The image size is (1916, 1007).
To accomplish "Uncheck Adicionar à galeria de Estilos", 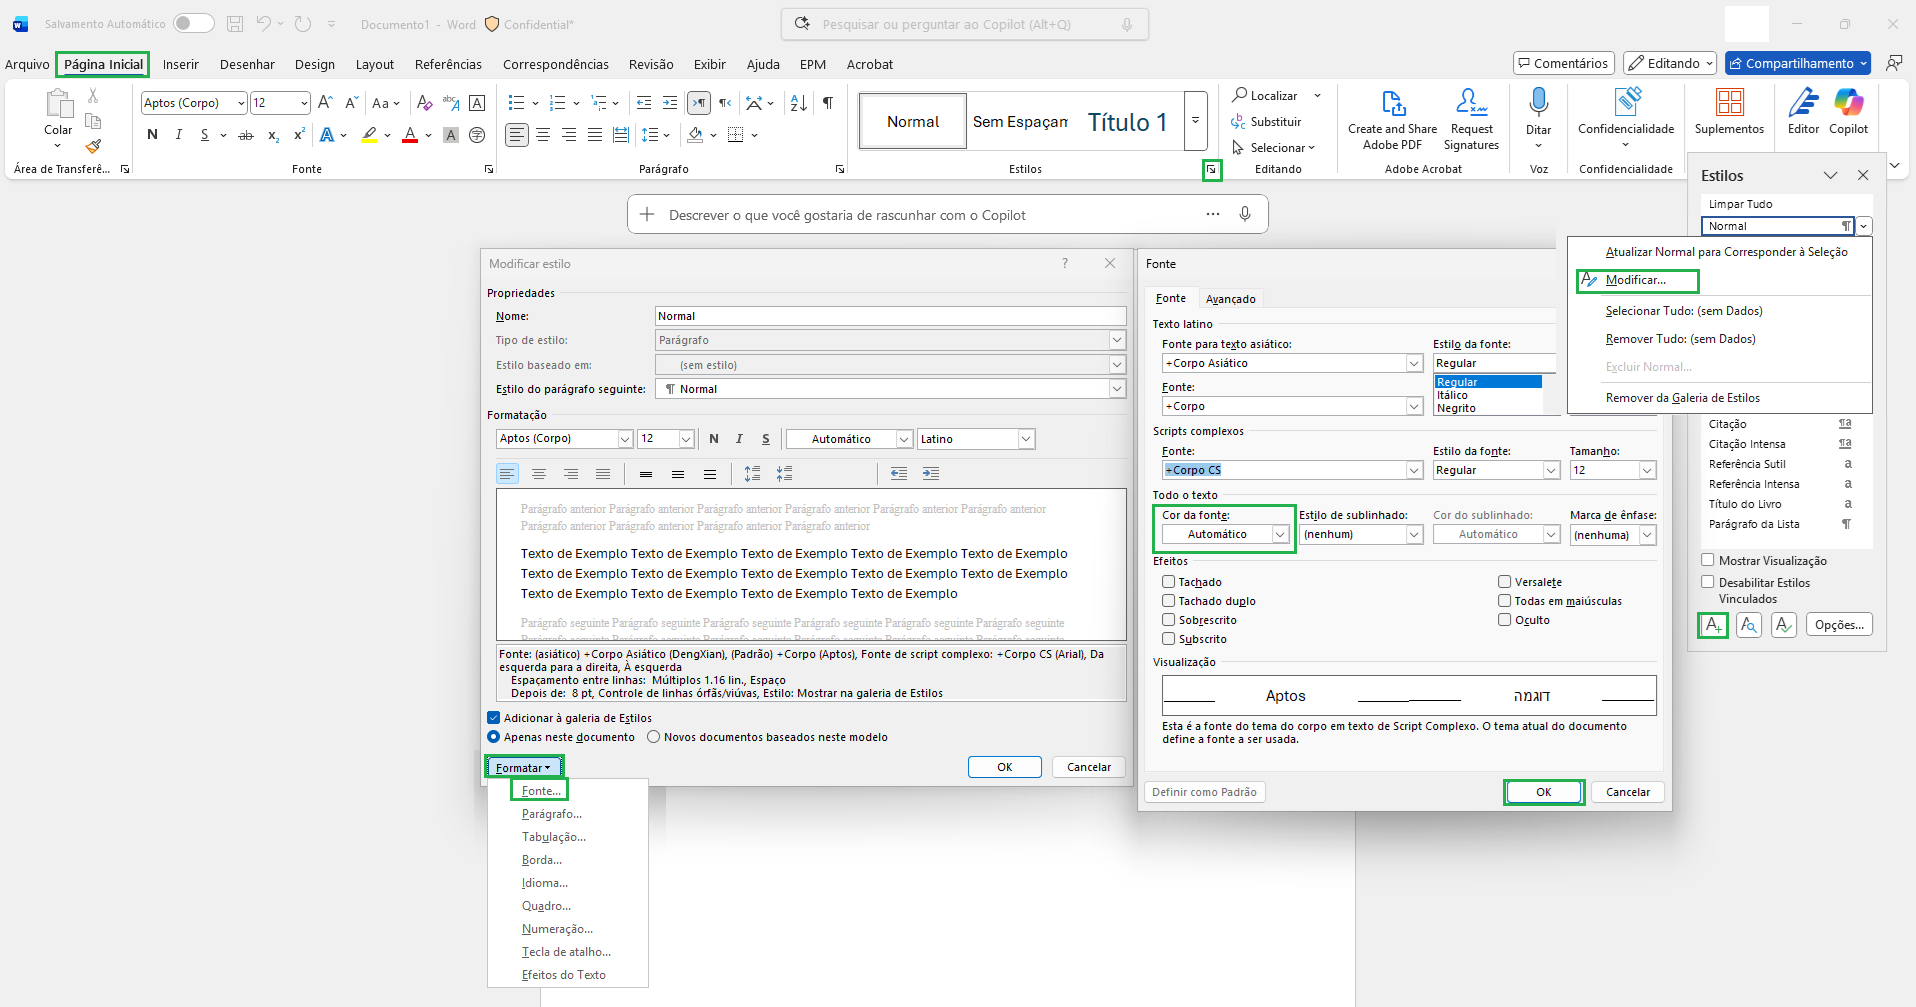I will point(493,718).
